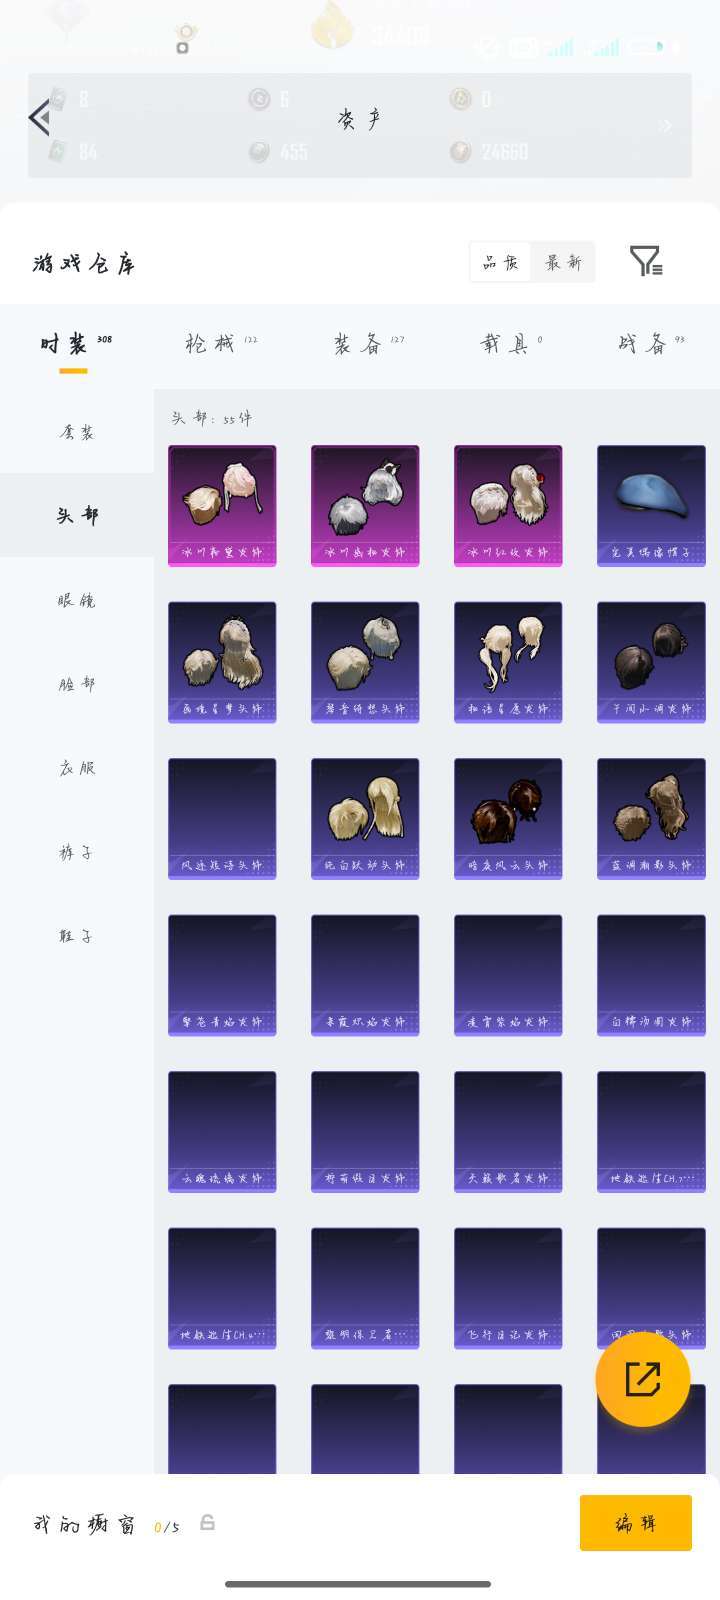Open the 套装 sidebar category
The height and width of the screenshot is (1600, 720).
(77, 432)
